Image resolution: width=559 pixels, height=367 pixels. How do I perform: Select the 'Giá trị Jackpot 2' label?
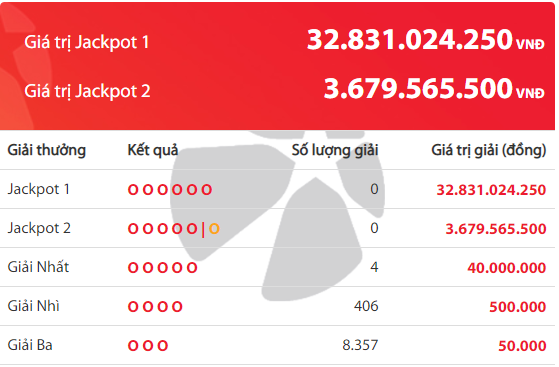[87, 91]
